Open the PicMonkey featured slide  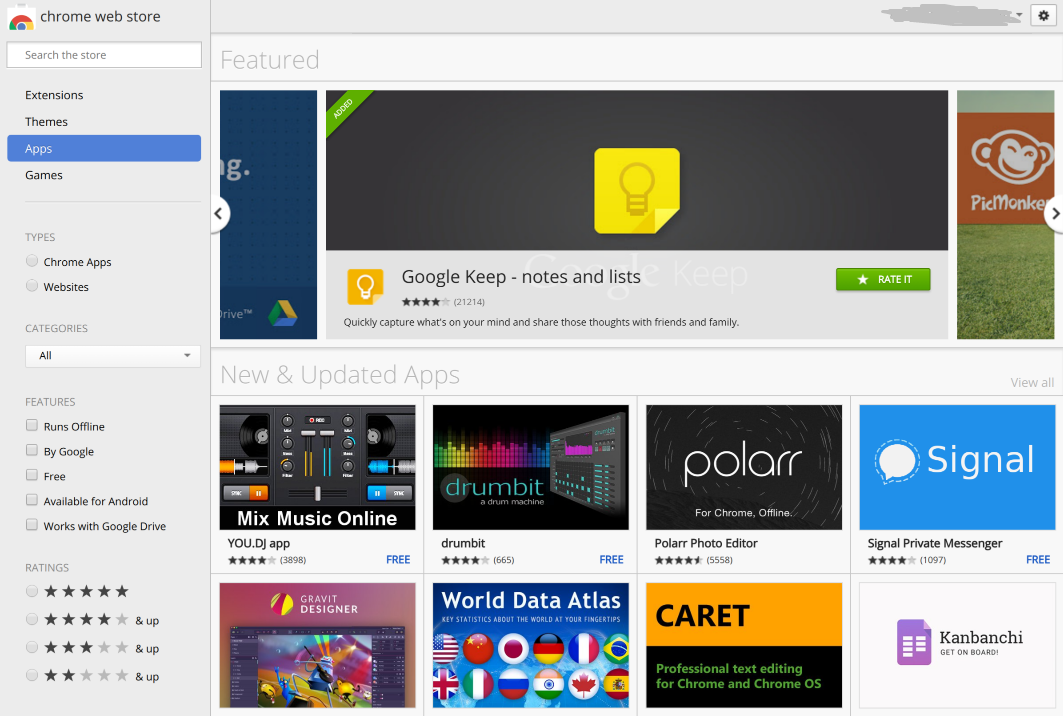(x=1005, y=214)
